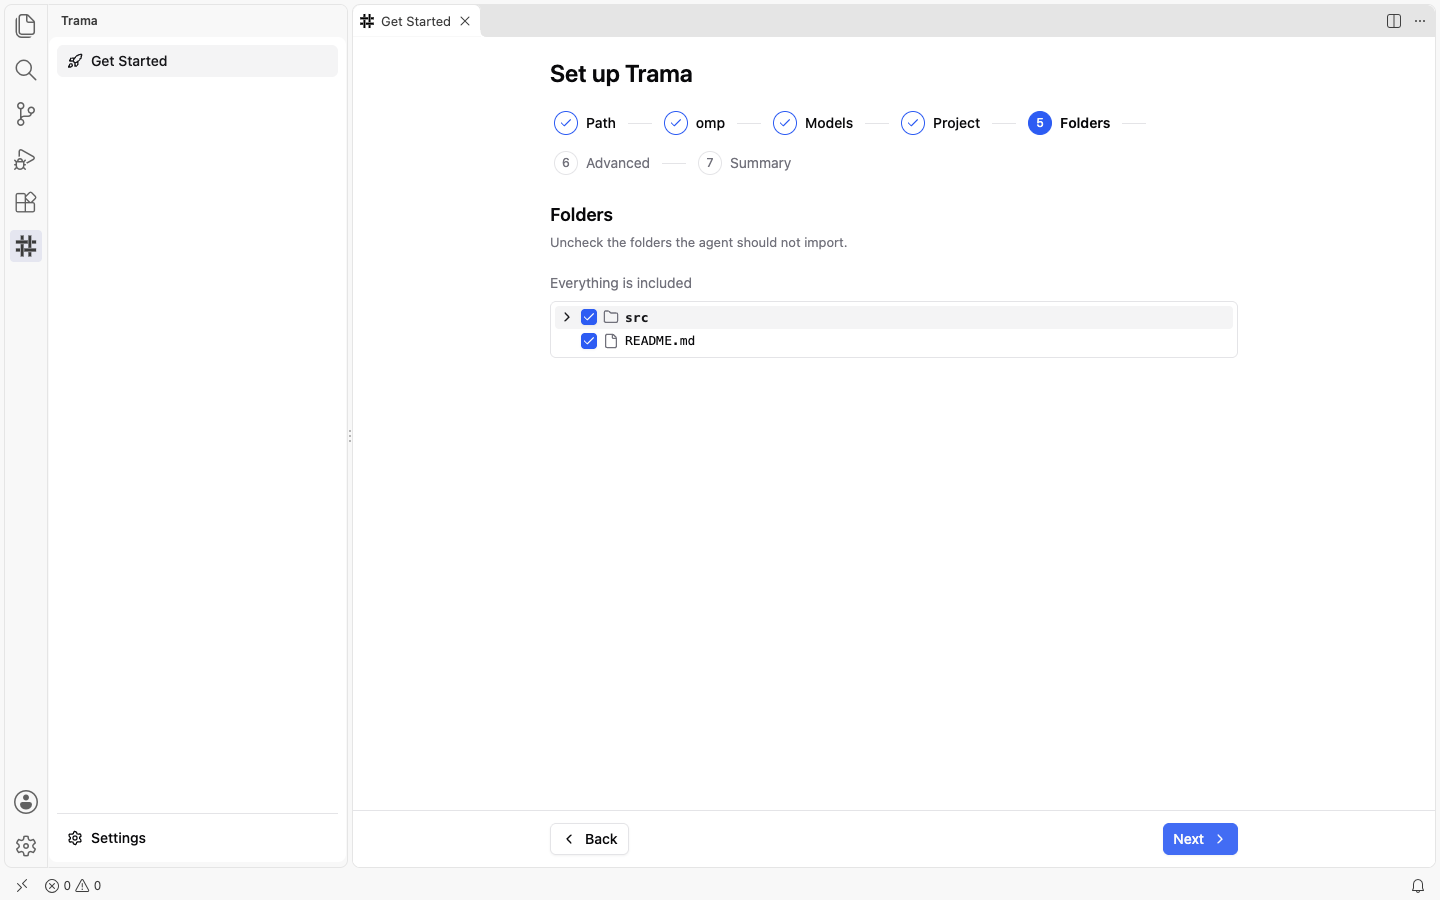Open the Explorer files icon
This screenshot has width=1440, height=900.
point(26,26)
